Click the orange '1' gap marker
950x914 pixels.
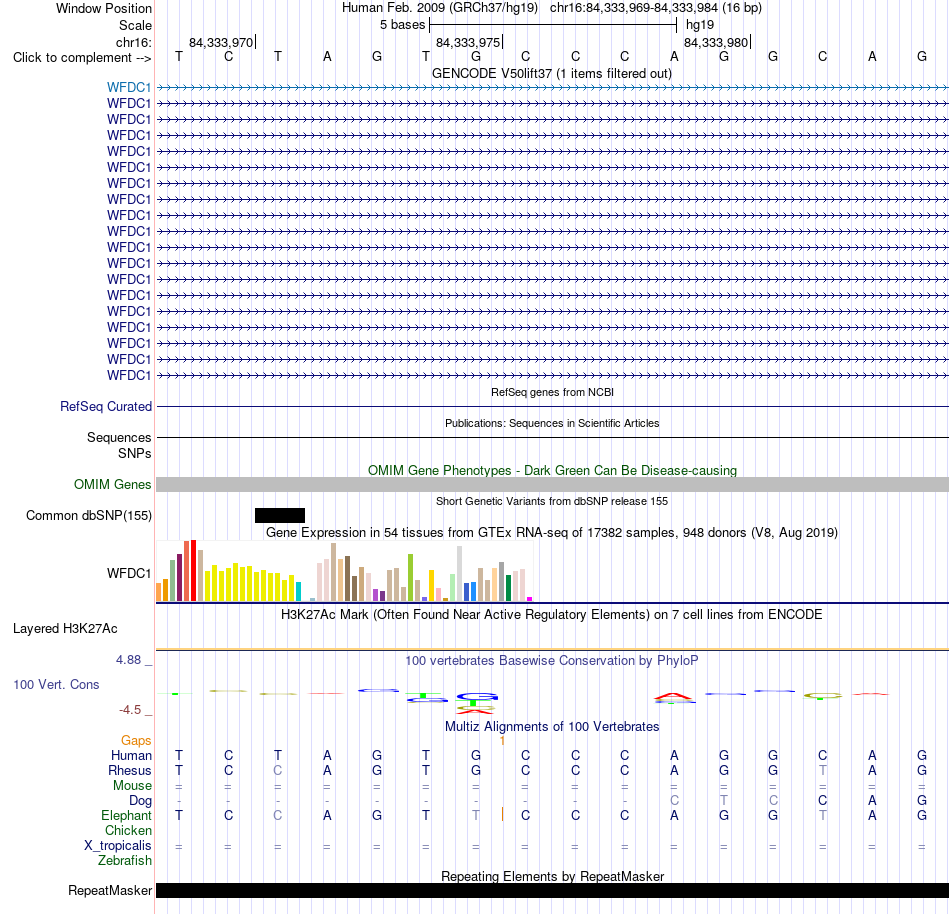[502, 740]
